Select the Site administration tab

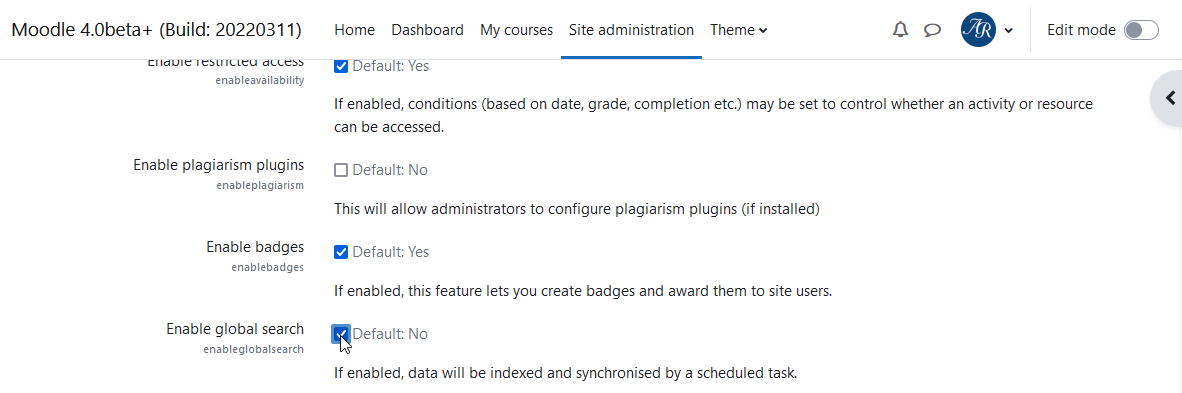(x=631, y=30)
